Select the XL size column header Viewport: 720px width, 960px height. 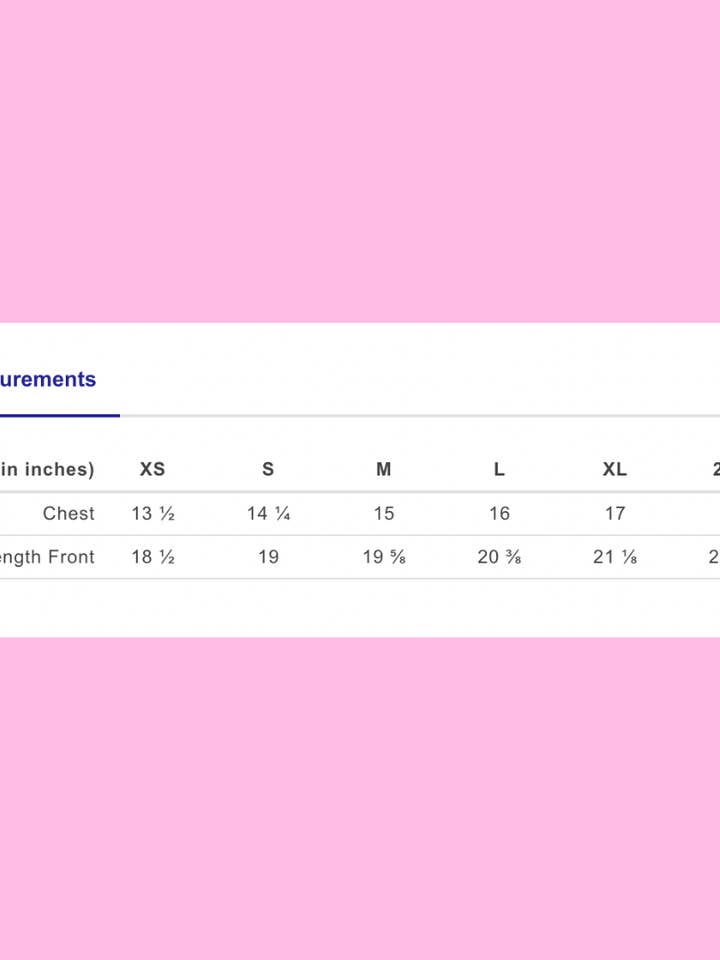pyautogui.click(x=615, y=469)
